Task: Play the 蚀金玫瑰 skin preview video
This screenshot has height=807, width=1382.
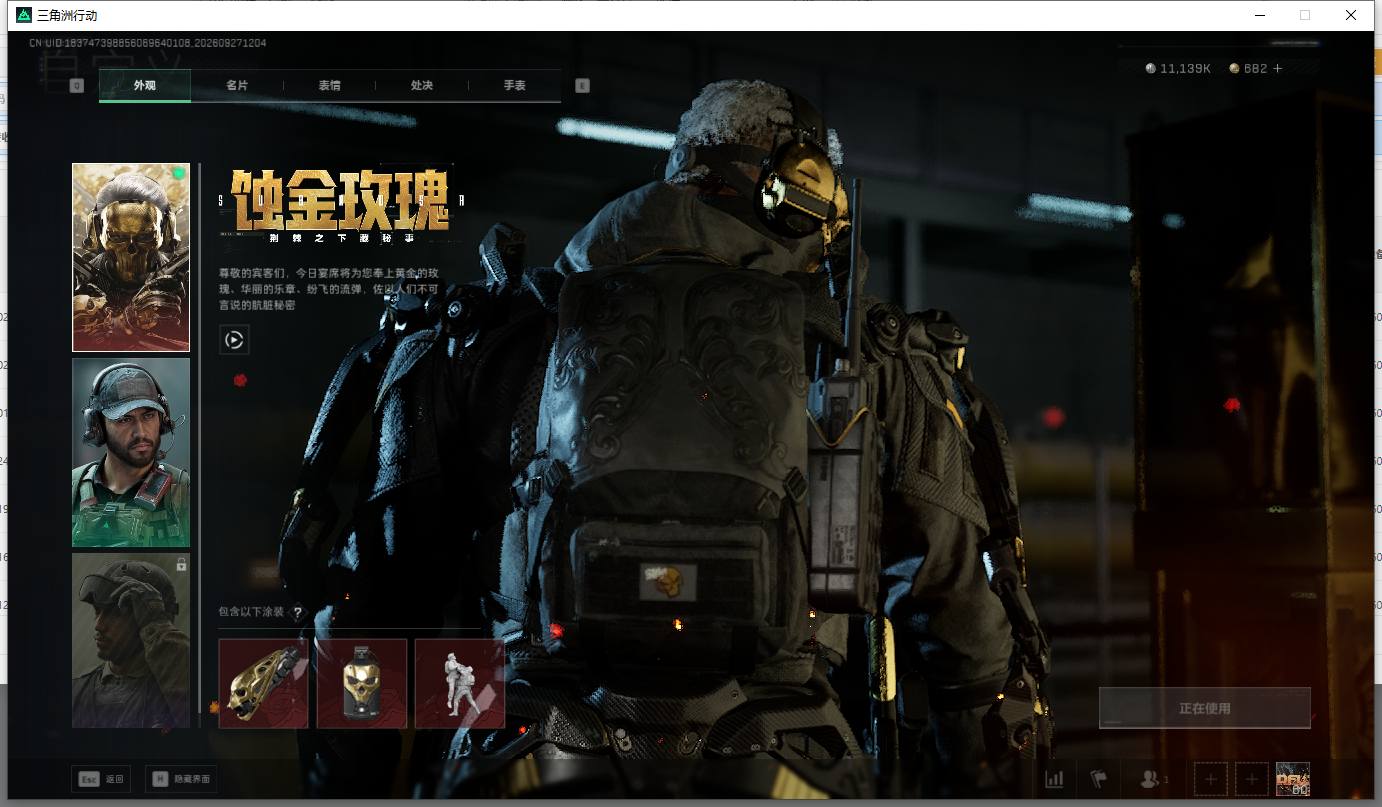Action: click(234, 340)
